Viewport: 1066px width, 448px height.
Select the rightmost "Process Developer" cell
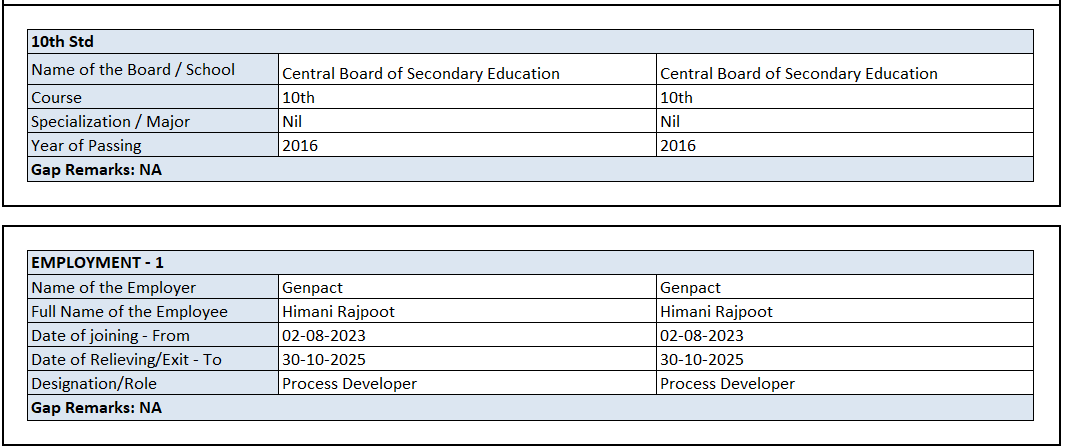[727, 384]
